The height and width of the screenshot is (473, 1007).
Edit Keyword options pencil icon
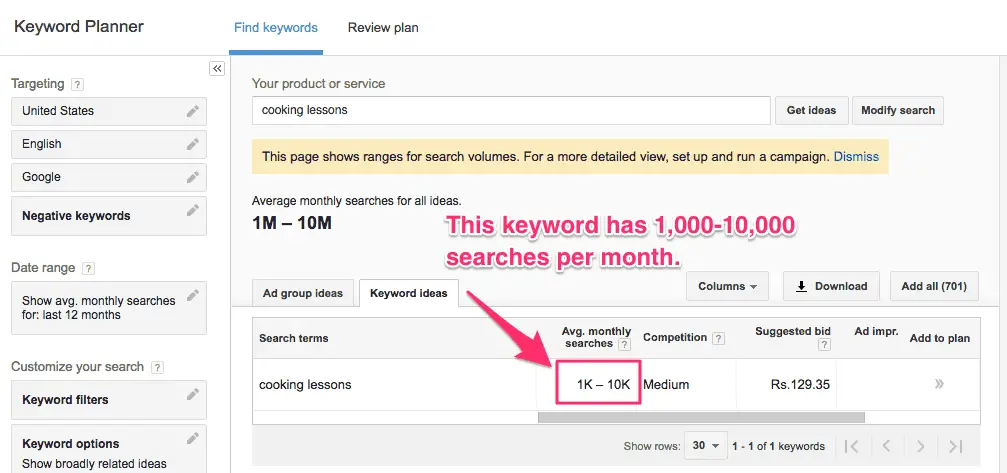(x=193, y=438)
